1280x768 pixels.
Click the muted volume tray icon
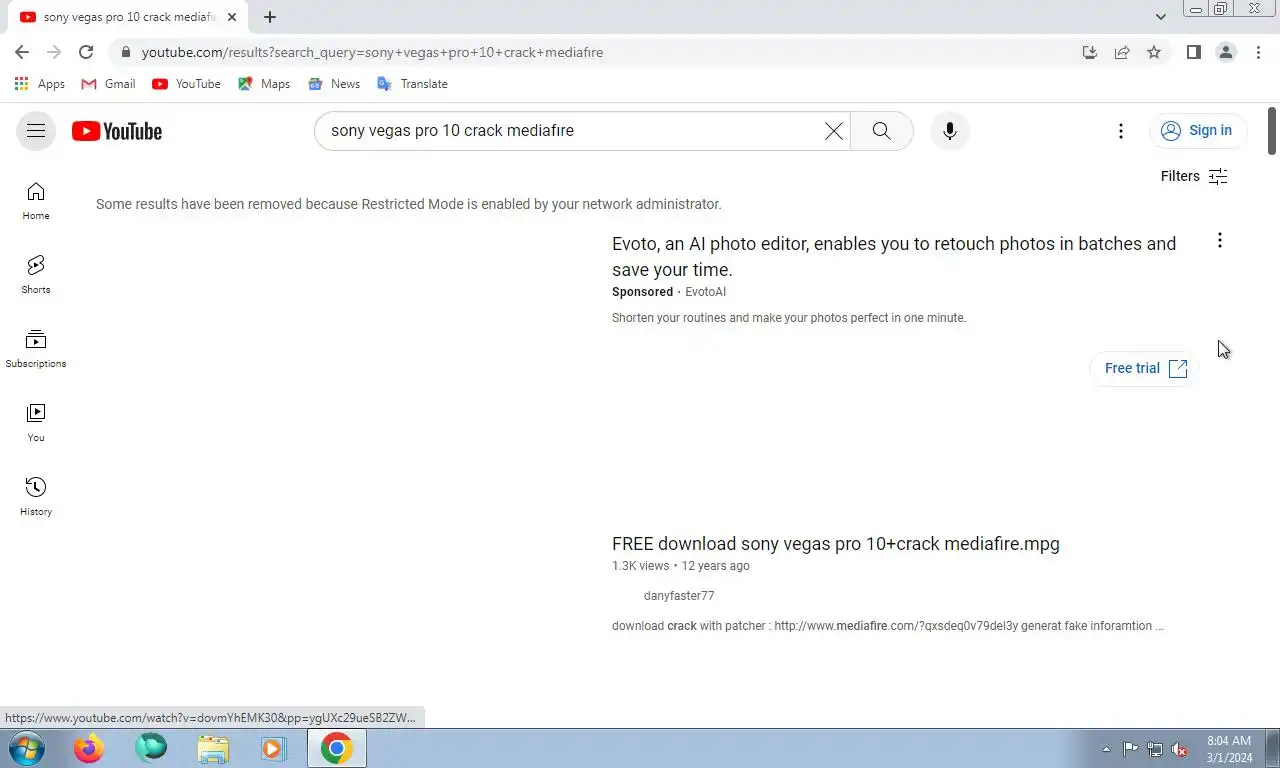coord(1179,749)
